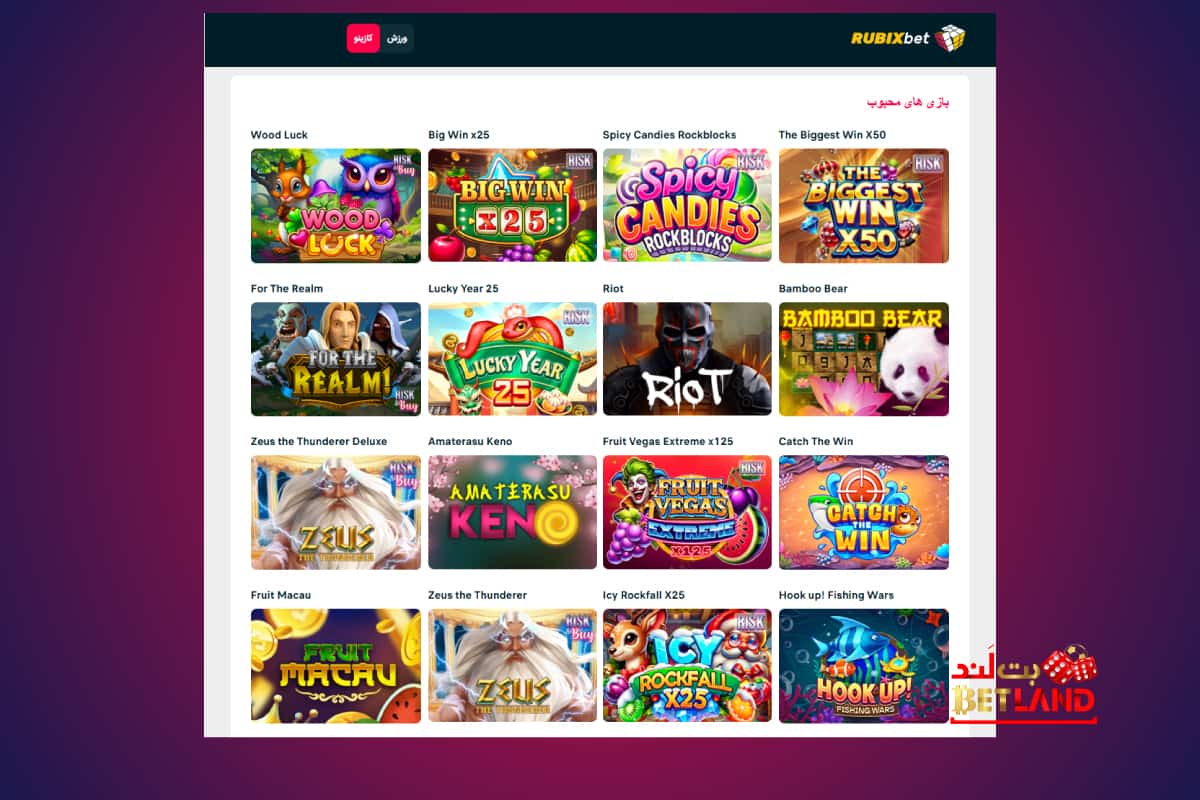The height and width of the screenshot is (800, 1200).
Task: Select the Catch The Win game thumbnail
Action: (864, 512)
